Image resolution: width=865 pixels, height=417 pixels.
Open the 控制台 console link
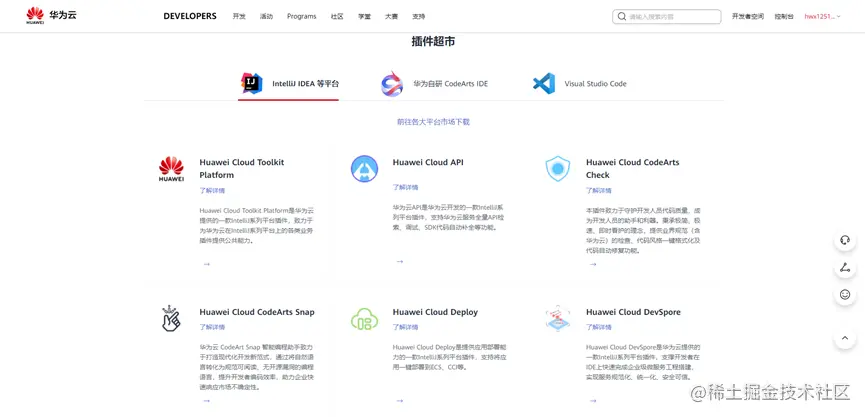(x=784, y=17)
